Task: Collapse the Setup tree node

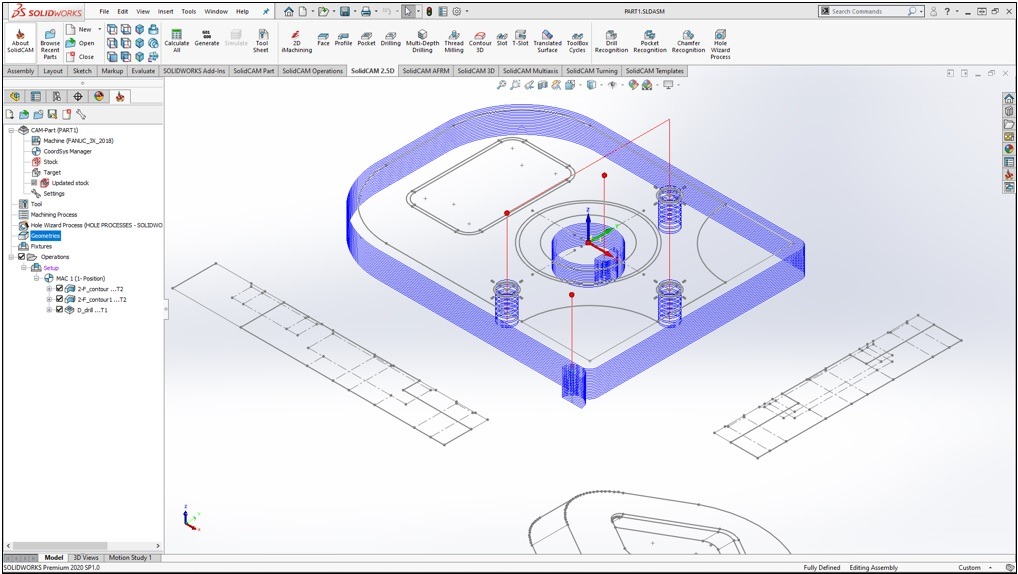Action: click(x=24, y=267)
